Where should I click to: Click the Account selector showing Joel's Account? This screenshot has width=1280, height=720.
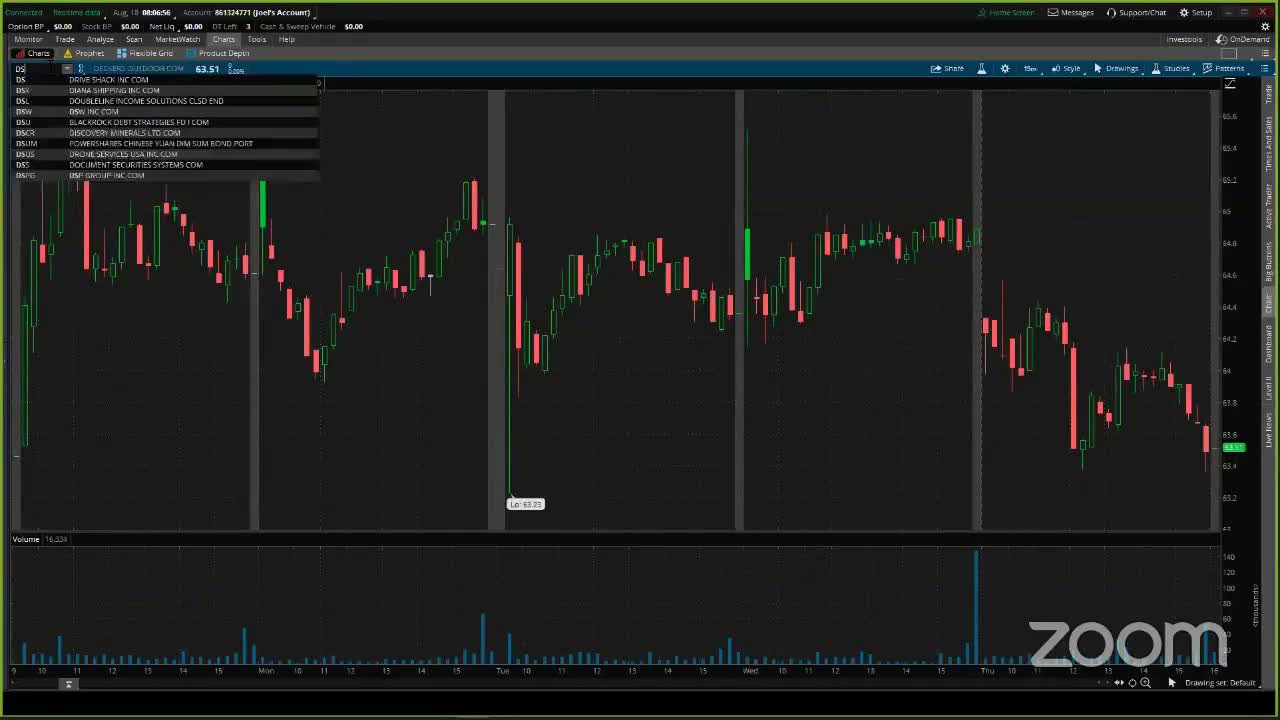[247, 12]
